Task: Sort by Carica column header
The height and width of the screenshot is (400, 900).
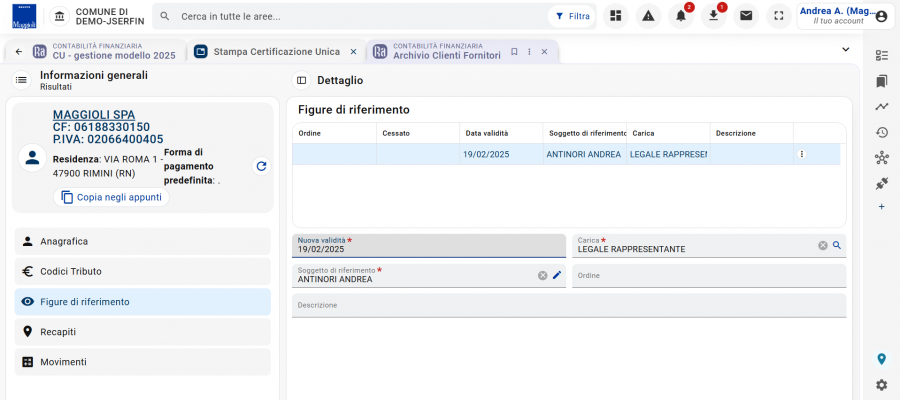Action: tap(669, 133)
